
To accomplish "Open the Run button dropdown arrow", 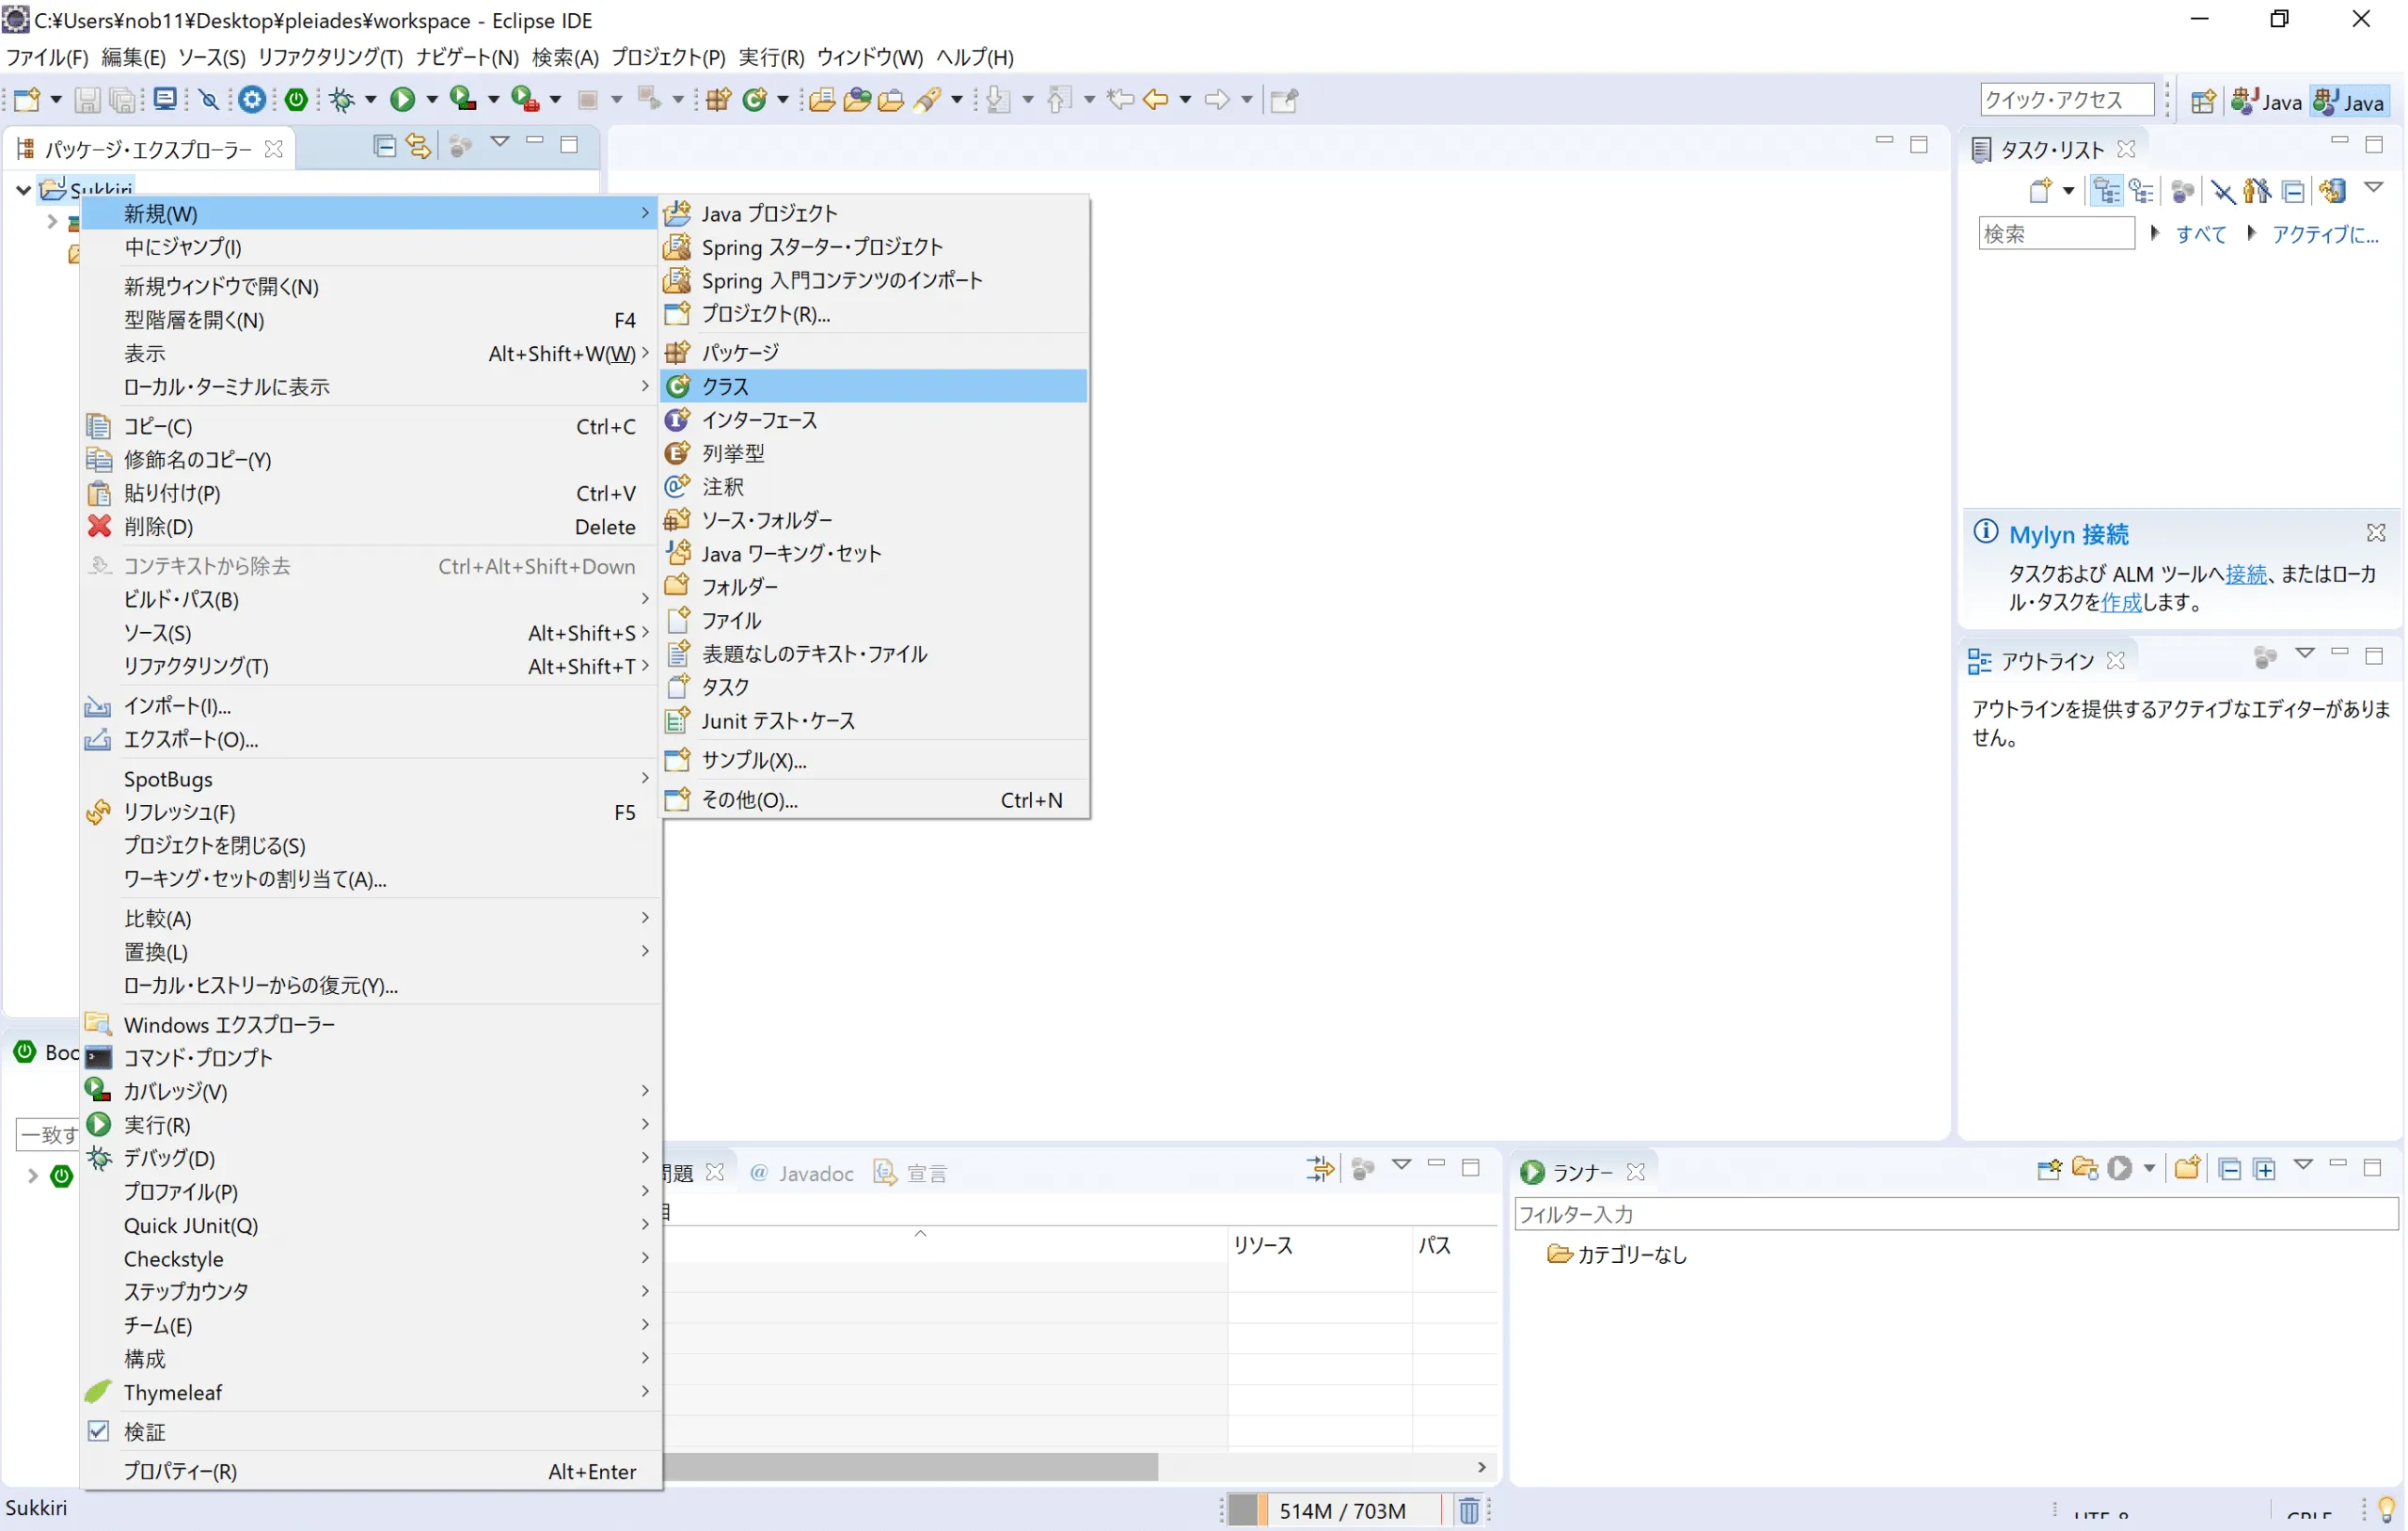I will point(432,100).
